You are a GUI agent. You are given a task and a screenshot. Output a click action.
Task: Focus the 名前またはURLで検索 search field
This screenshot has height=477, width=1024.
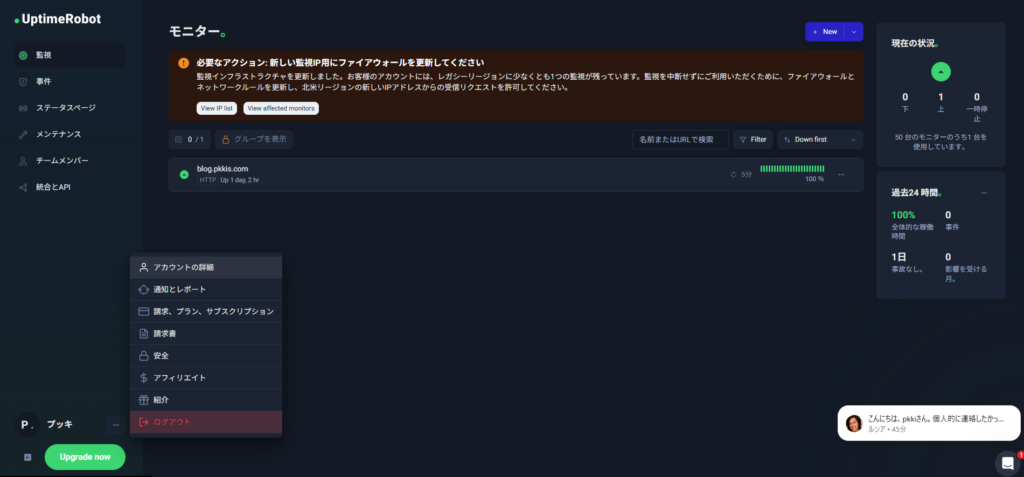coord(680,139)
